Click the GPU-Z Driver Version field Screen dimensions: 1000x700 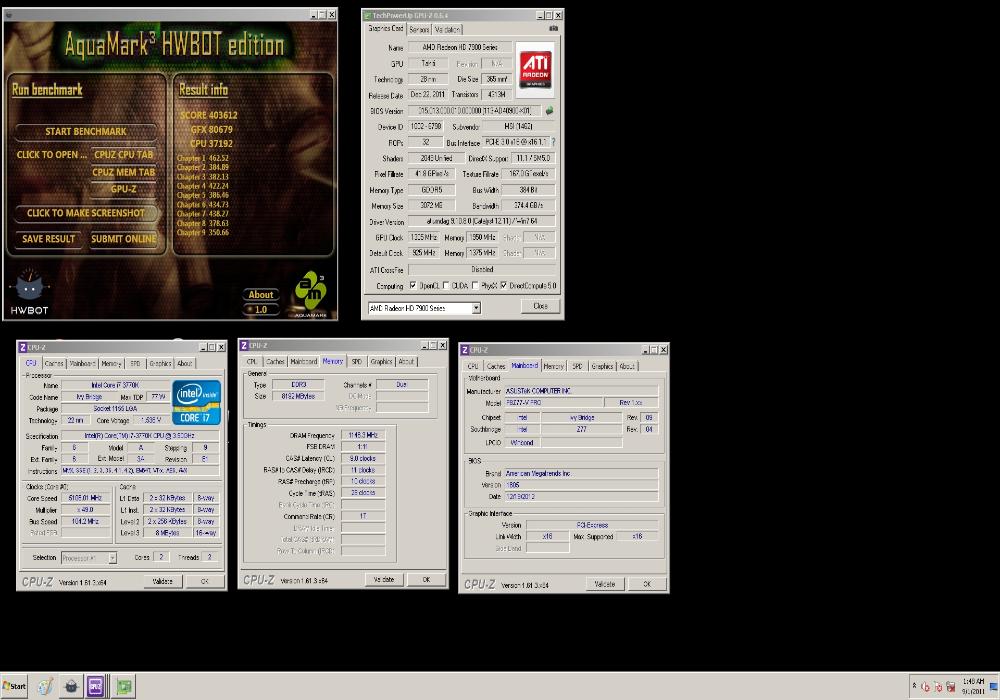tap(482, 221)
